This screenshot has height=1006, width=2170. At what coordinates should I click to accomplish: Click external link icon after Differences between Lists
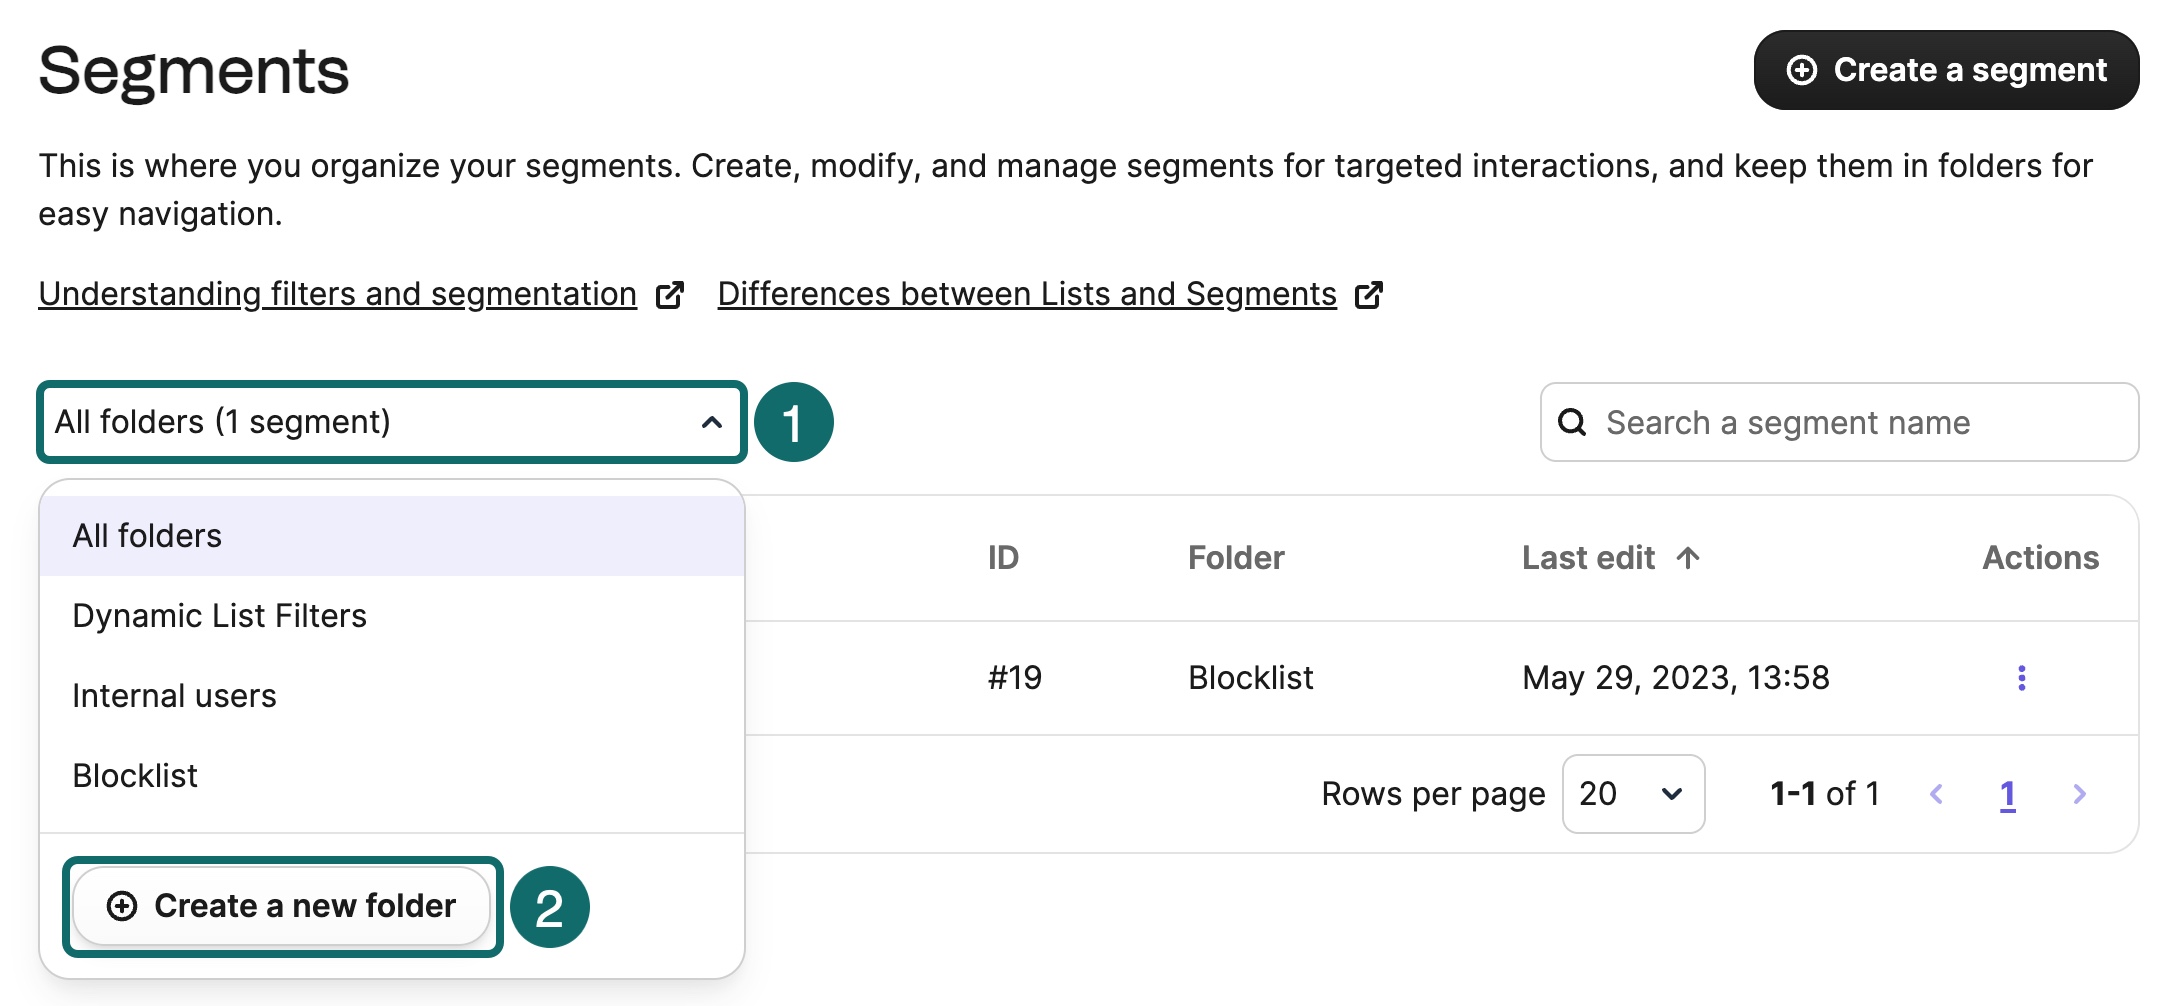coord(1368,295)
